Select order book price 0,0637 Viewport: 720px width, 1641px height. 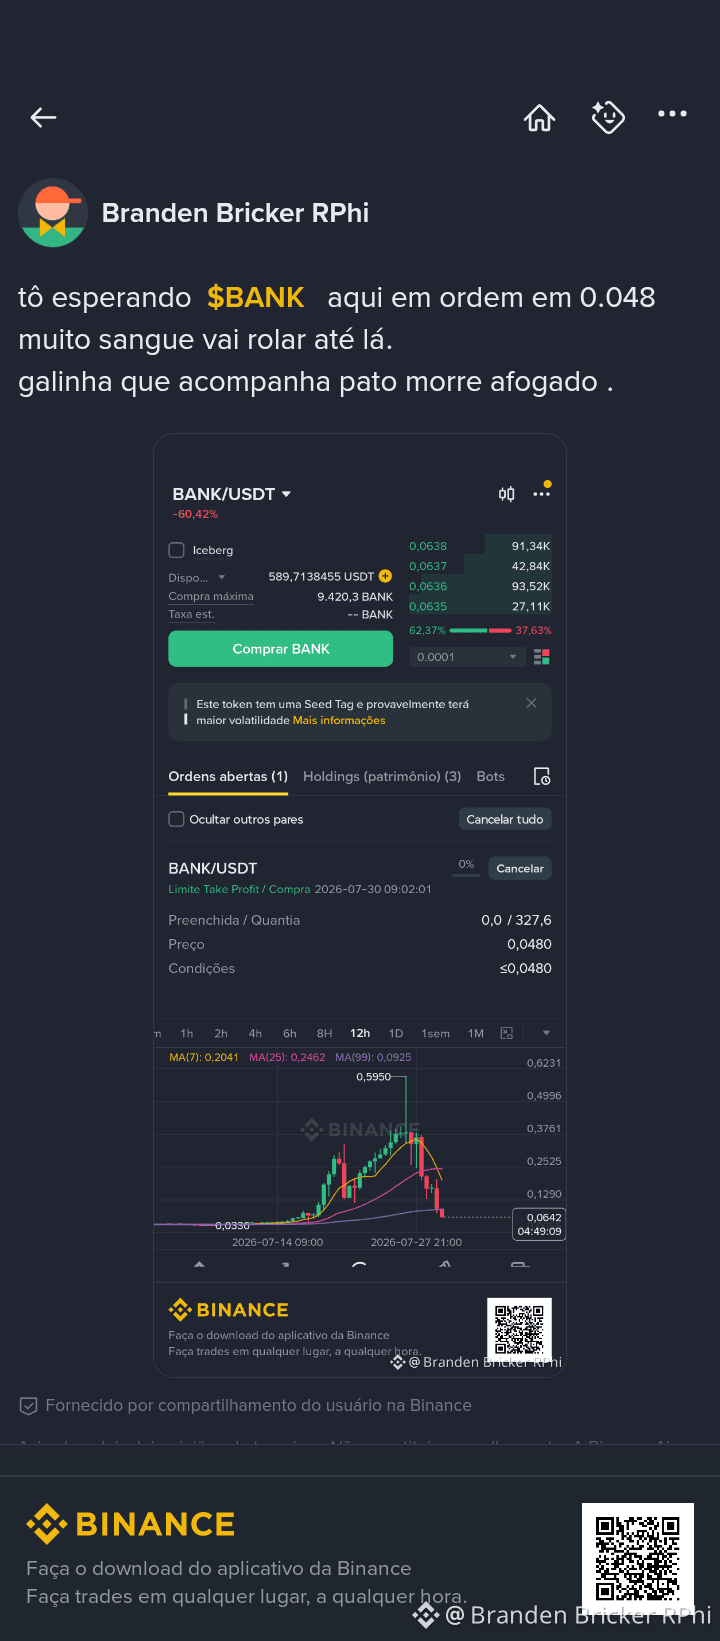click(x=428, y=566)
